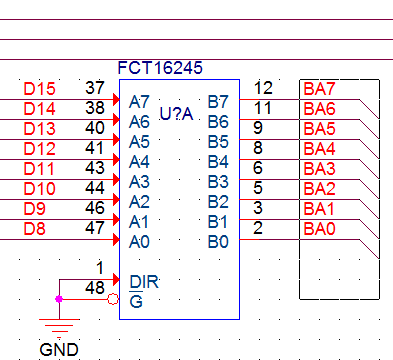Image resolution: width=393 pixels, height=360 pixels.
Task: Select the B3 pin name
Action: point(218,182)
